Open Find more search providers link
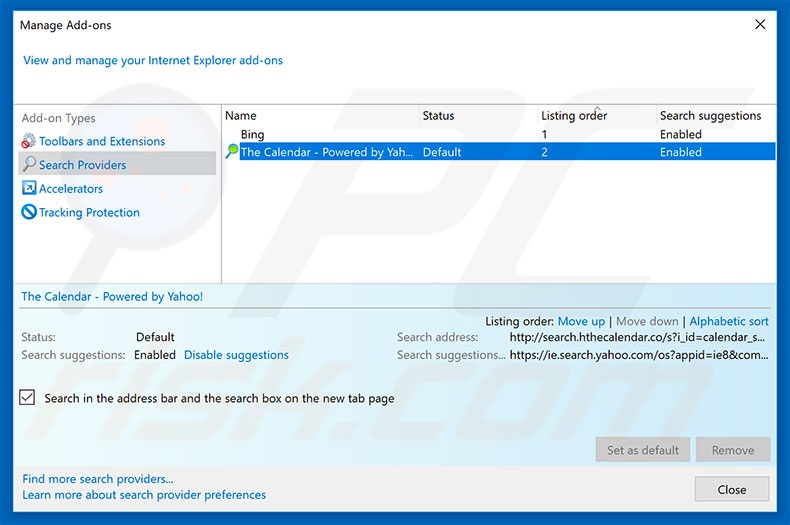 pyautogui.click(x=98, y=479)
